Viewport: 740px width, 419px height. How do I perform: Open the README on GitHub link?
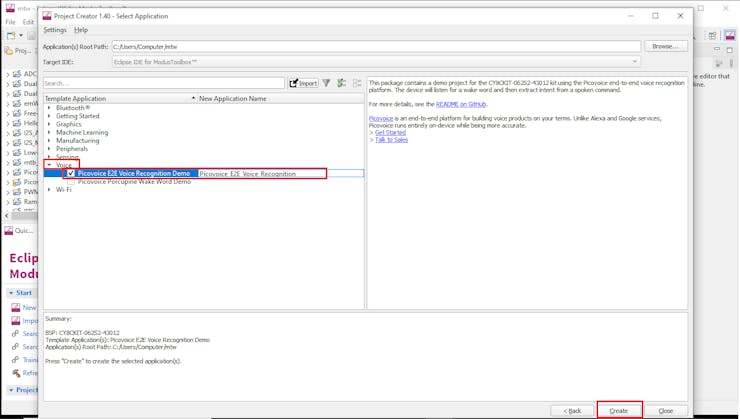pyautogui.click(x=461, y=104)
